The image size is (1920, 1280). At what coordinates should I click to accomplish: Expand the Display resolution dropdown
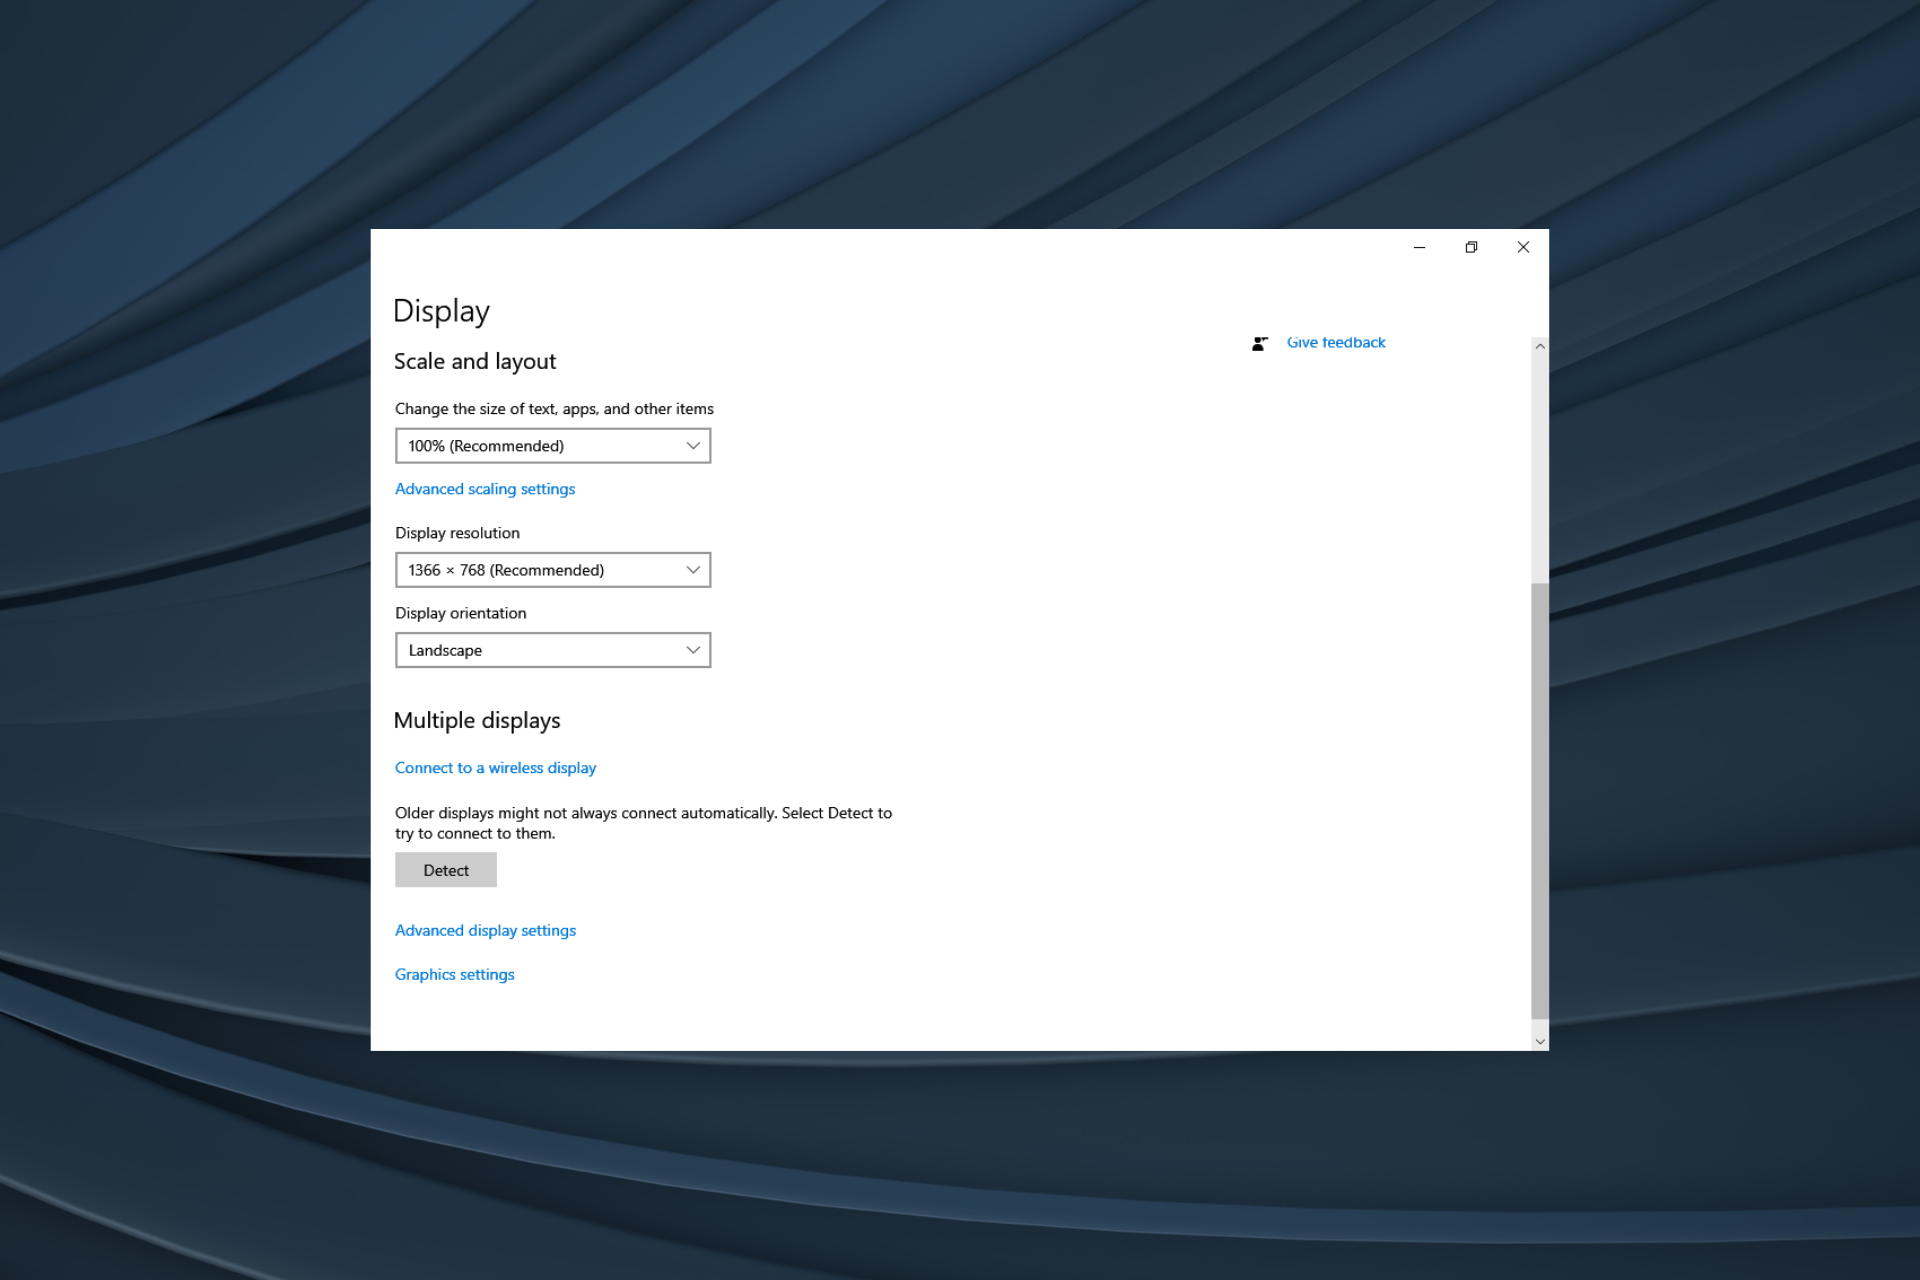coord(550,570)
